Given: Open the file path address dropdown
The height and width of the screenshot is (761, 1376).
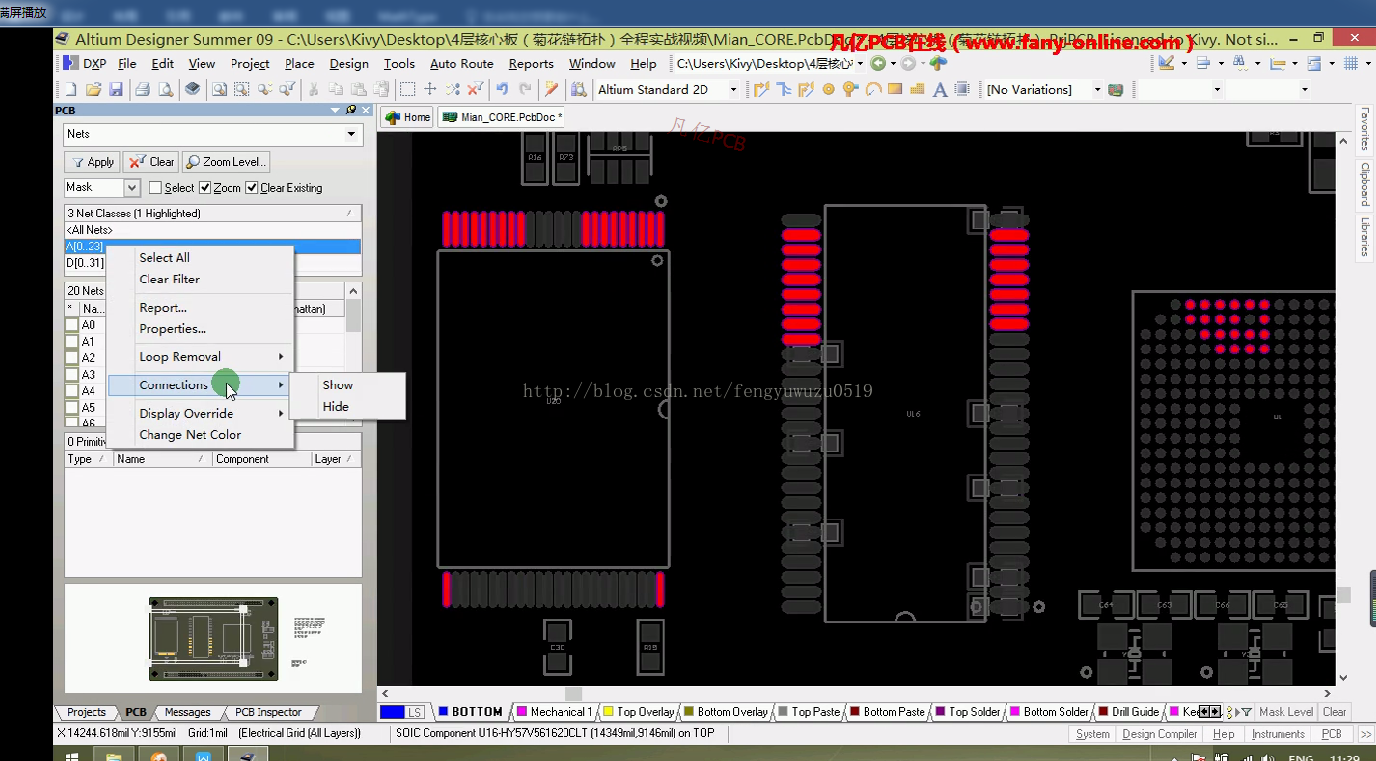Looking at the screenshot, I should pos(860,63).
